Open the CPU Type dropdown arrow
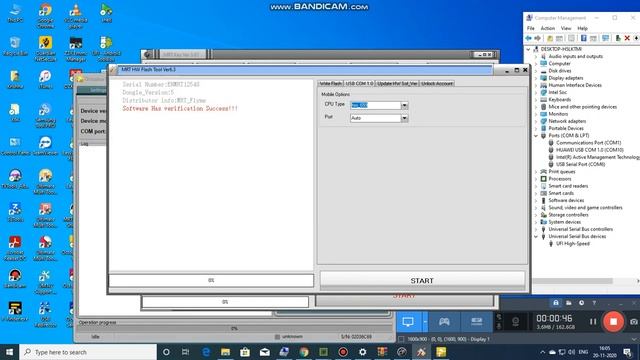Screen dimensions: 640x360 404,105
